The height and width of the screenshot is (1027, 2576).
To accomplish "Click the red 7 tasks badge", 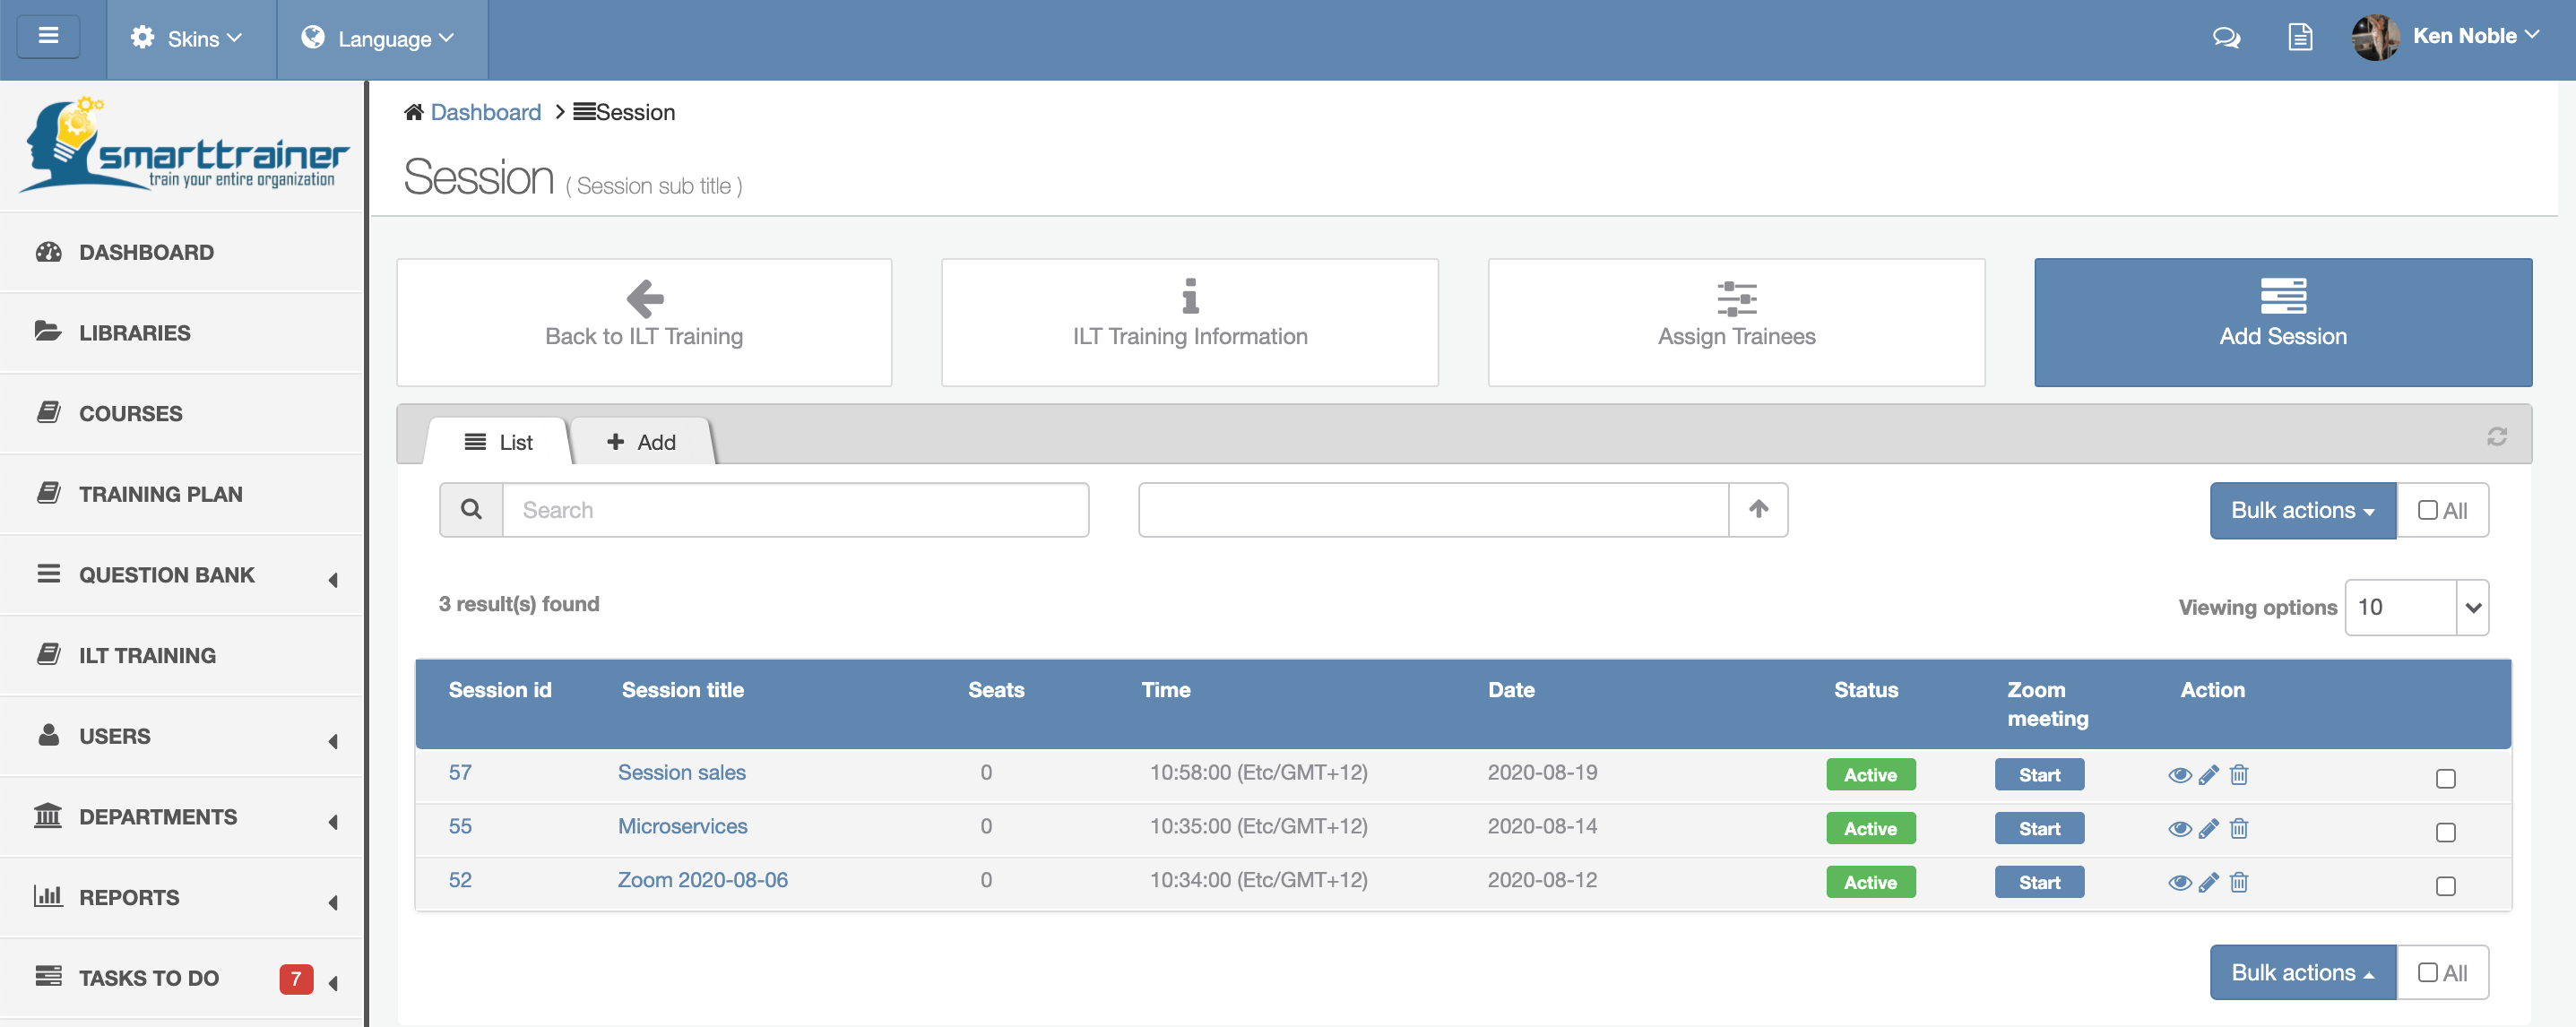I will 296,979.
